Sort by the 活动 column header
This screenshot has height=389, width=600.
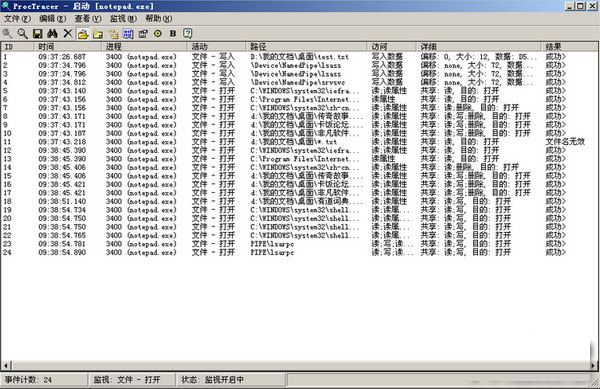[x=217, y=47]
